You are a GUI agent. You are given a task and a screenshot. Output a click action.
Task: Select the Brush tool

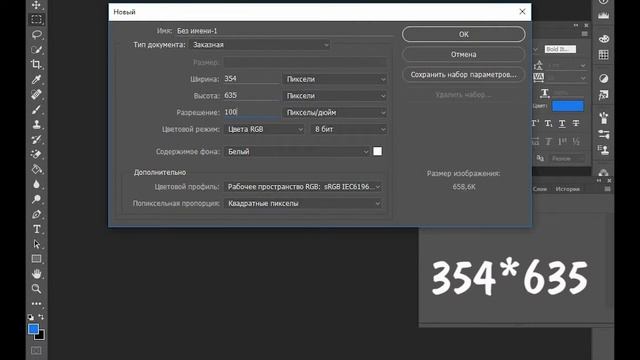(x=36, y=109)
